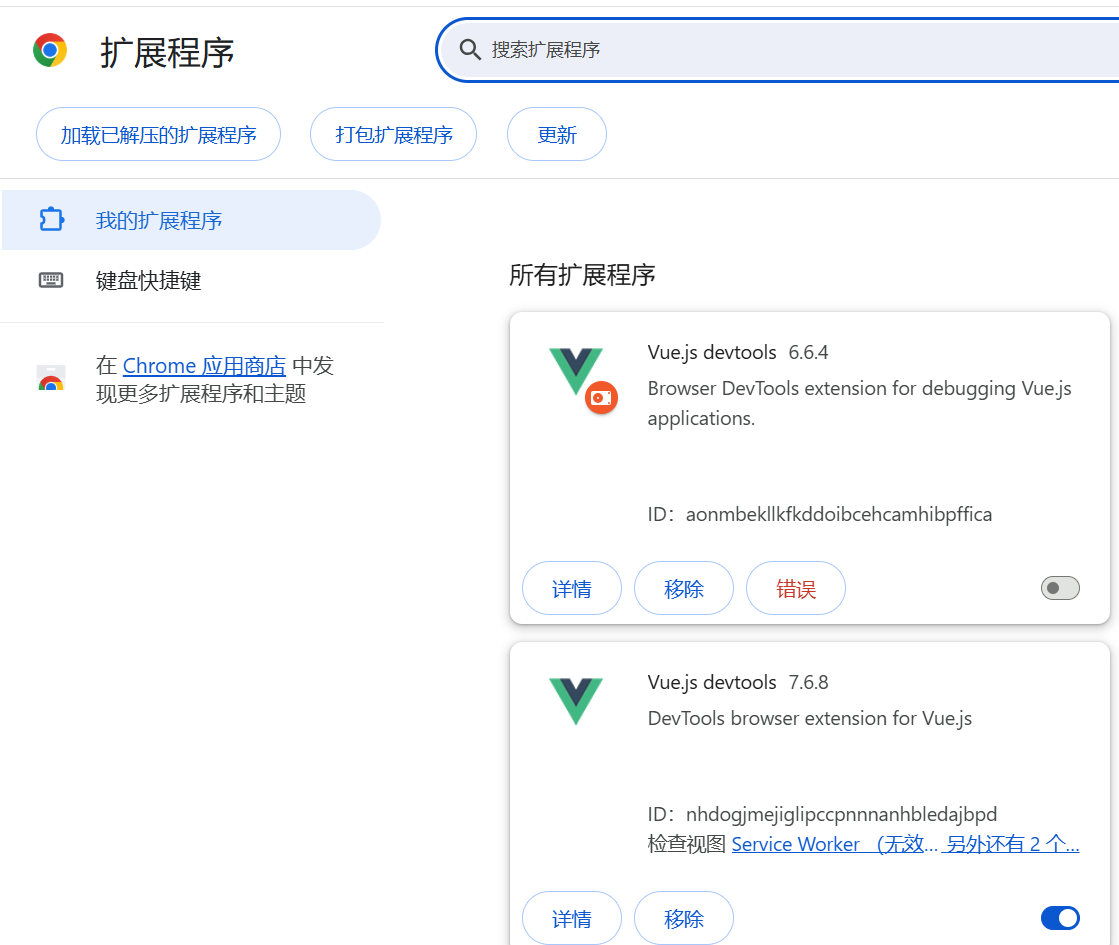The height and width of the screenshot is (945, 1119).
Task: Click description 'DevTools browser extension for Vue.js'
Action: click(x=809, y=718)
